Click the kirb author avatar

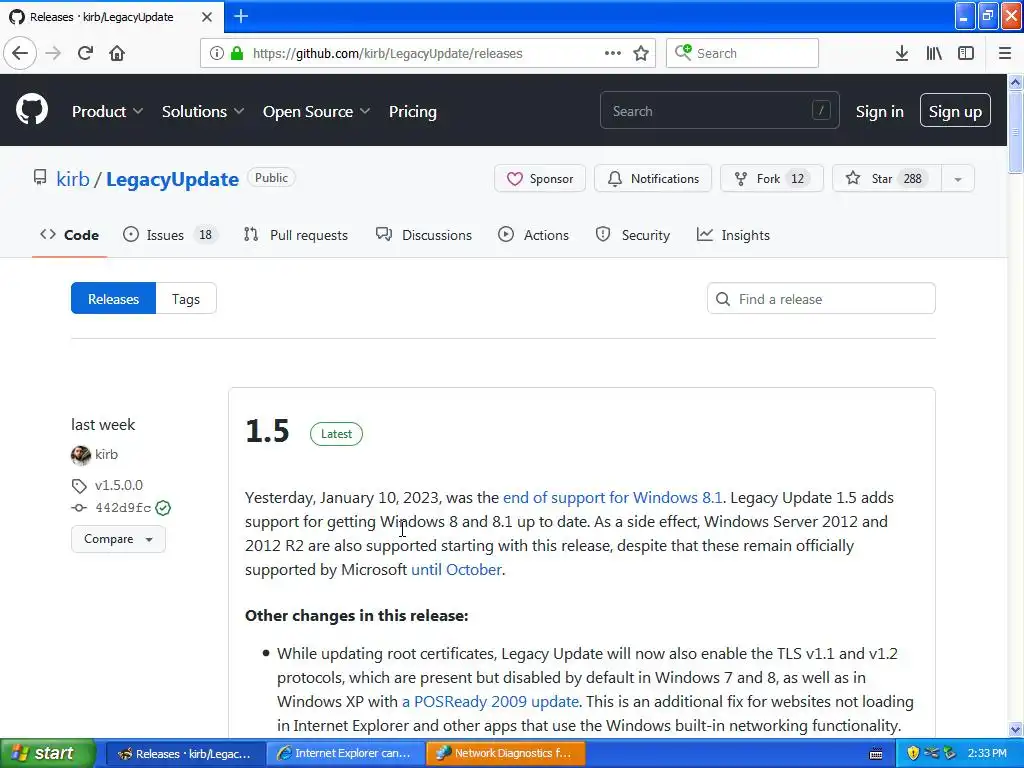[81, 455]
